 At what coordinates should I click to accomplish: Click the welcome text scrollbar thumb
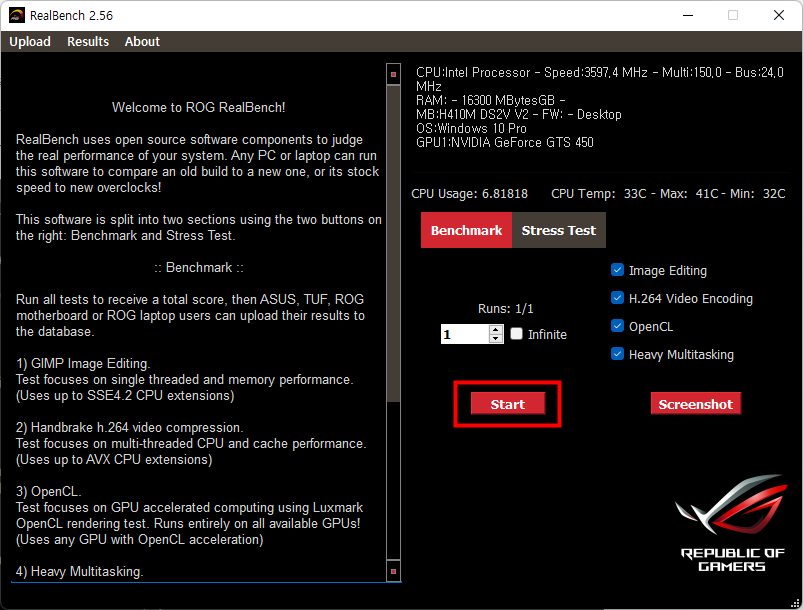pos(393,243)
